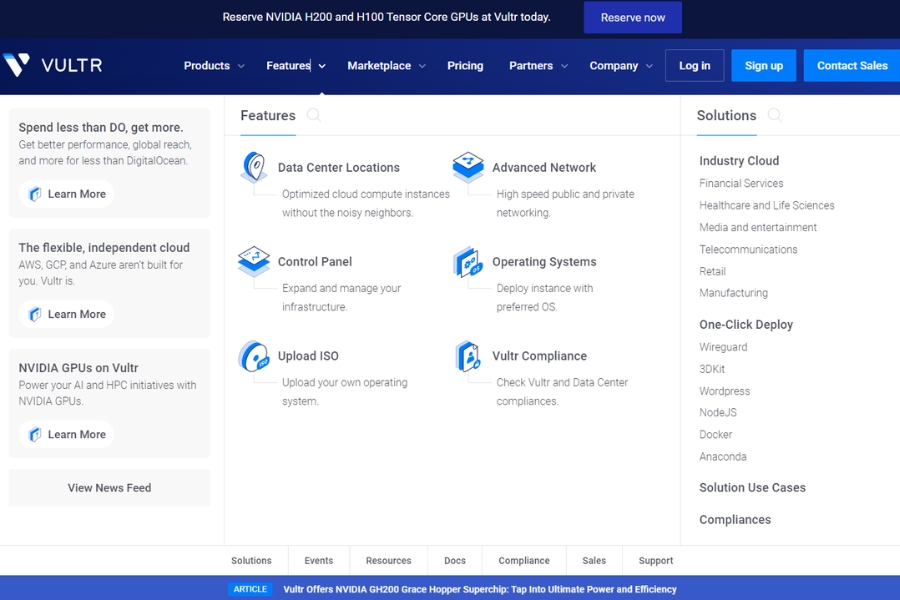Open the Upload ISO disc icon

tap(254, 355)
